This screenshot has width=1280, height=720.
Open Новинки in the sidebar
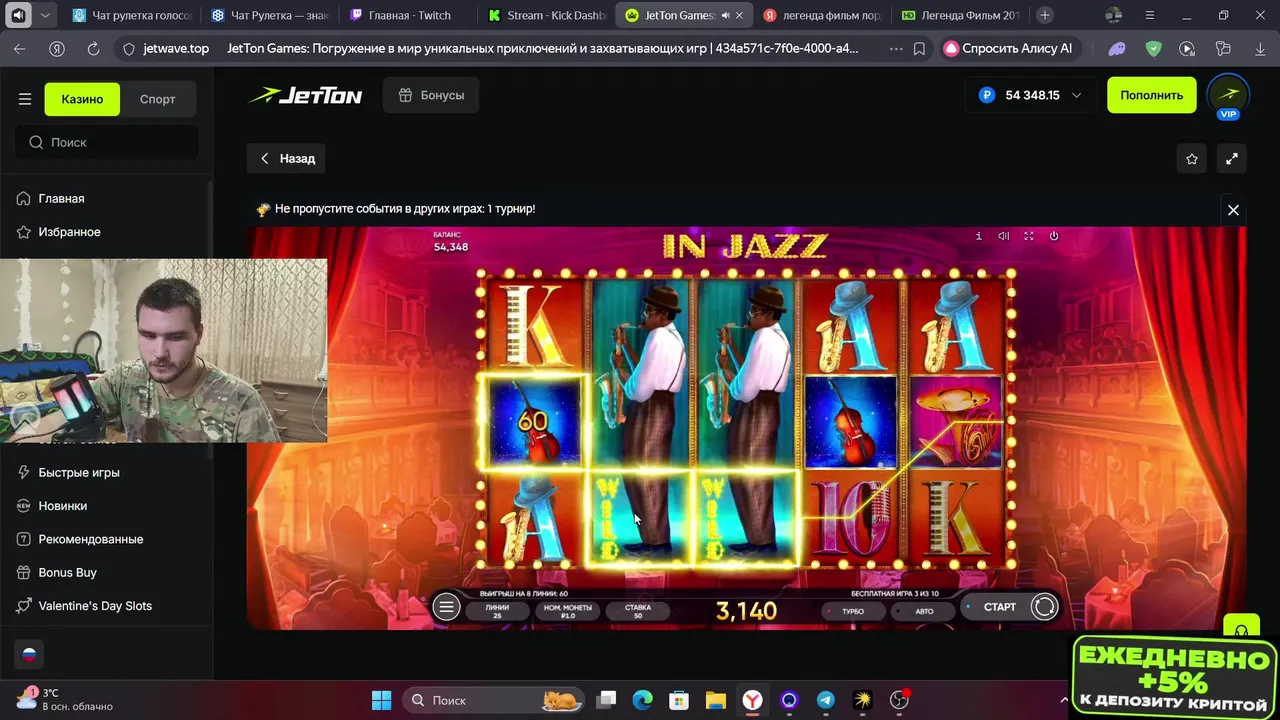tap(62, 506)
